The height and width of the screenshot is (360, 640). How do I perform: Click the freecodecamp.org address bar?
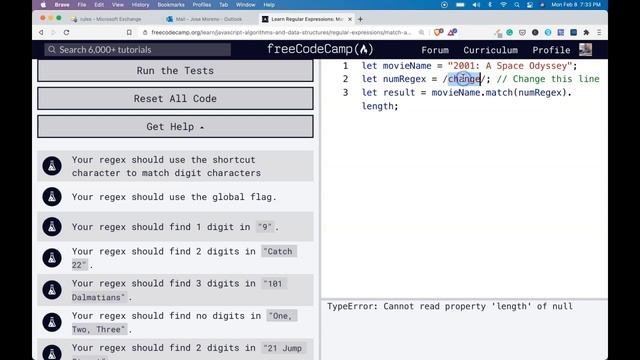tap(281, 32)
